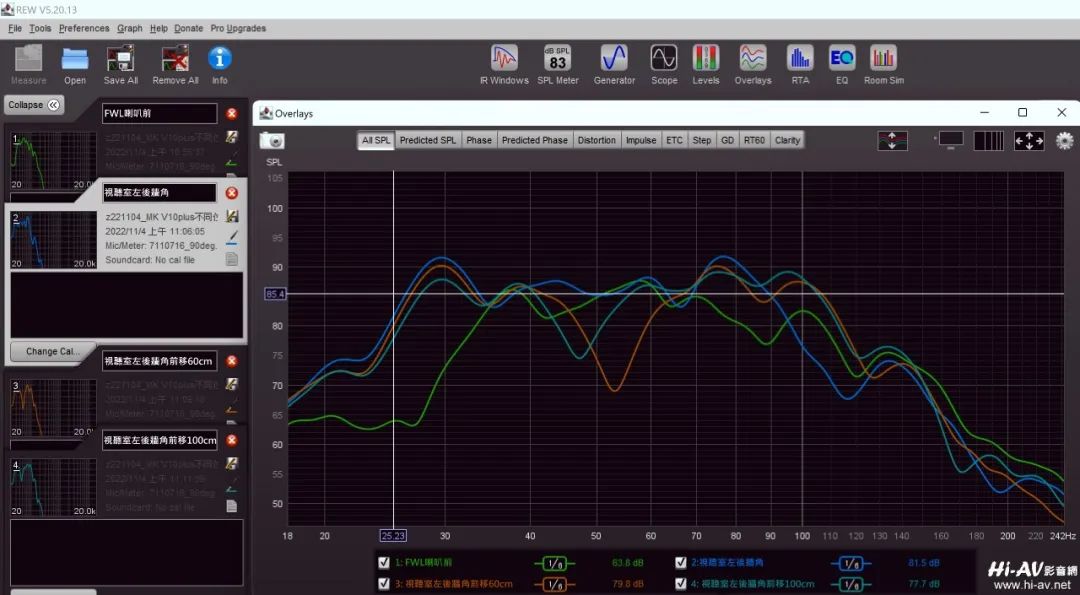Change trace colour of measurement 1 green pen

point(232,159)
